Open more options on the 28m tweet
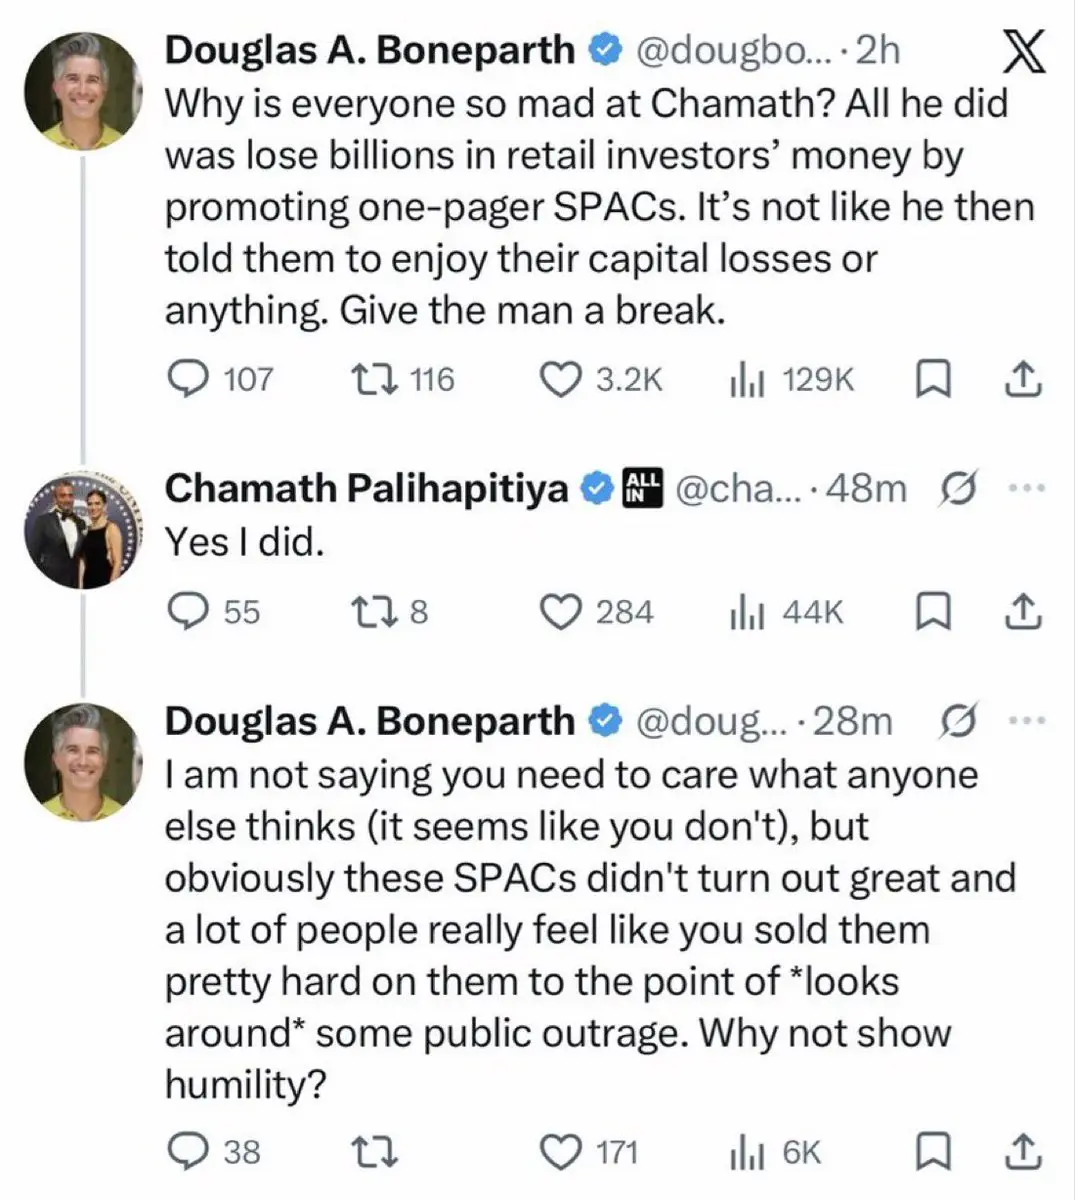Image resolution: width=1075 pixels, height=1200 pixels. tap(1027, 721)
